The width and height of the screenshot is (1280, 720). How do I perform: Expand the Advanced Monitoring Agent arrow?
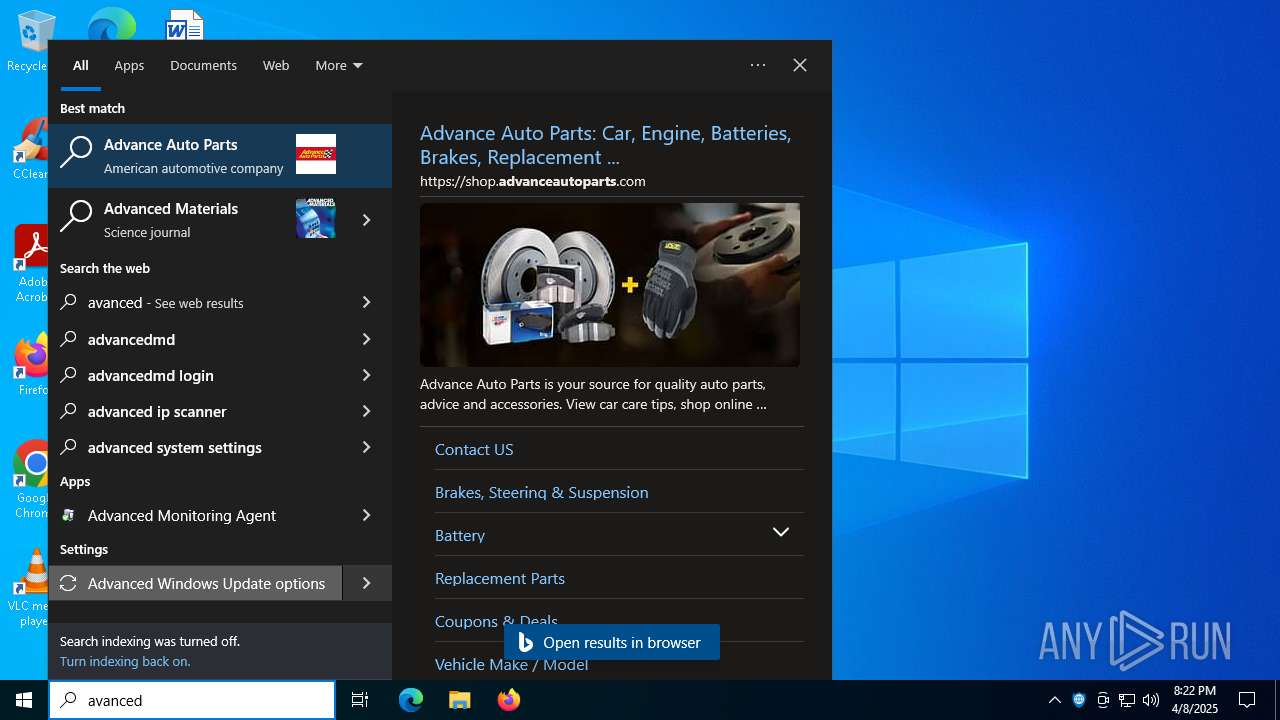(367, 515)
